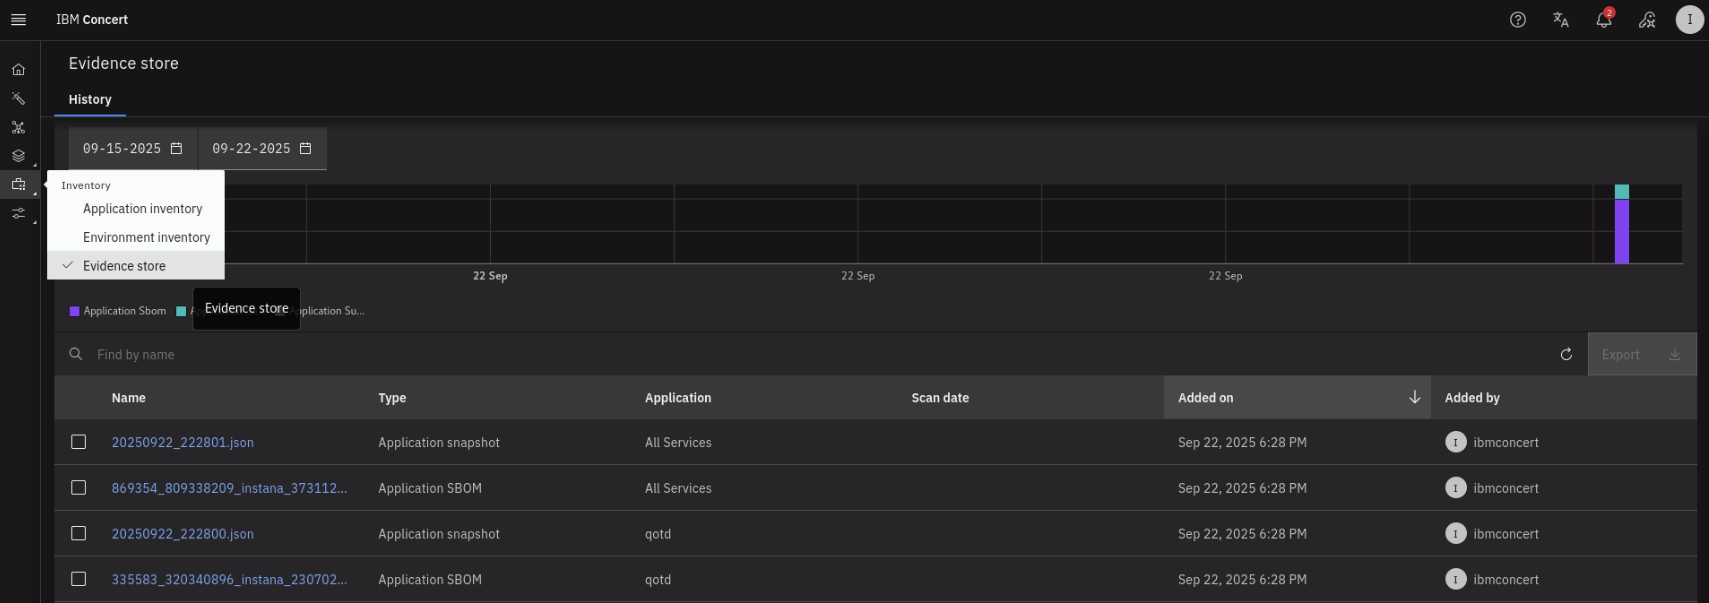Open the hamburger navigation menu
1709x603 pixels.
pos(18,20)
